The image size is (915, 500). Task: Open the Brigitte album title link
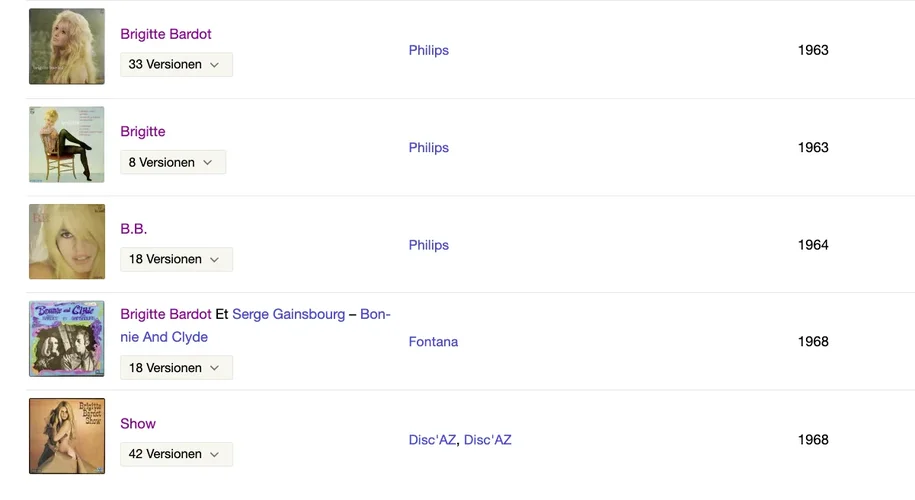(x=143, y=131)
